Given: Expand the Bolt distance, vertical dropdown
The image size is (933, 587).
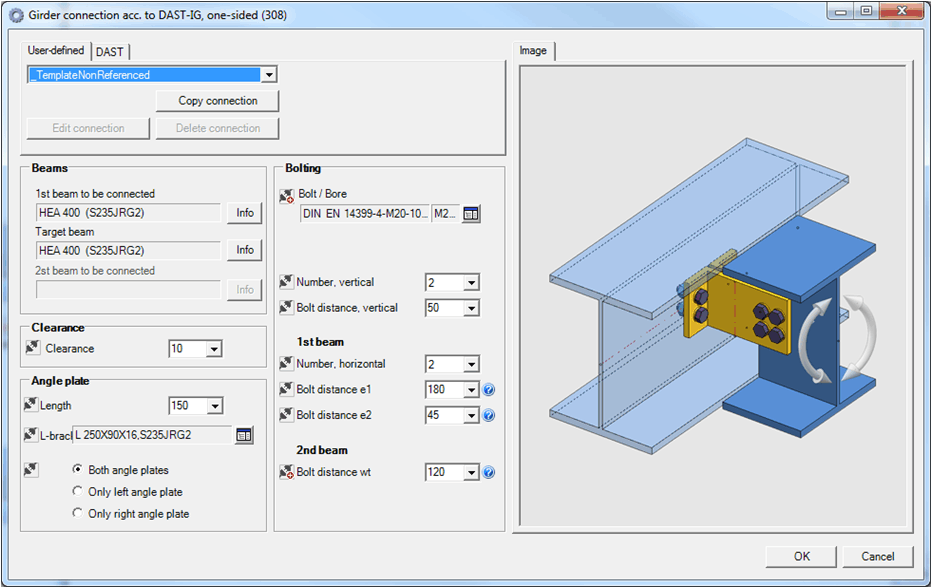Looking at the screenshot, I should click(471, 308).
